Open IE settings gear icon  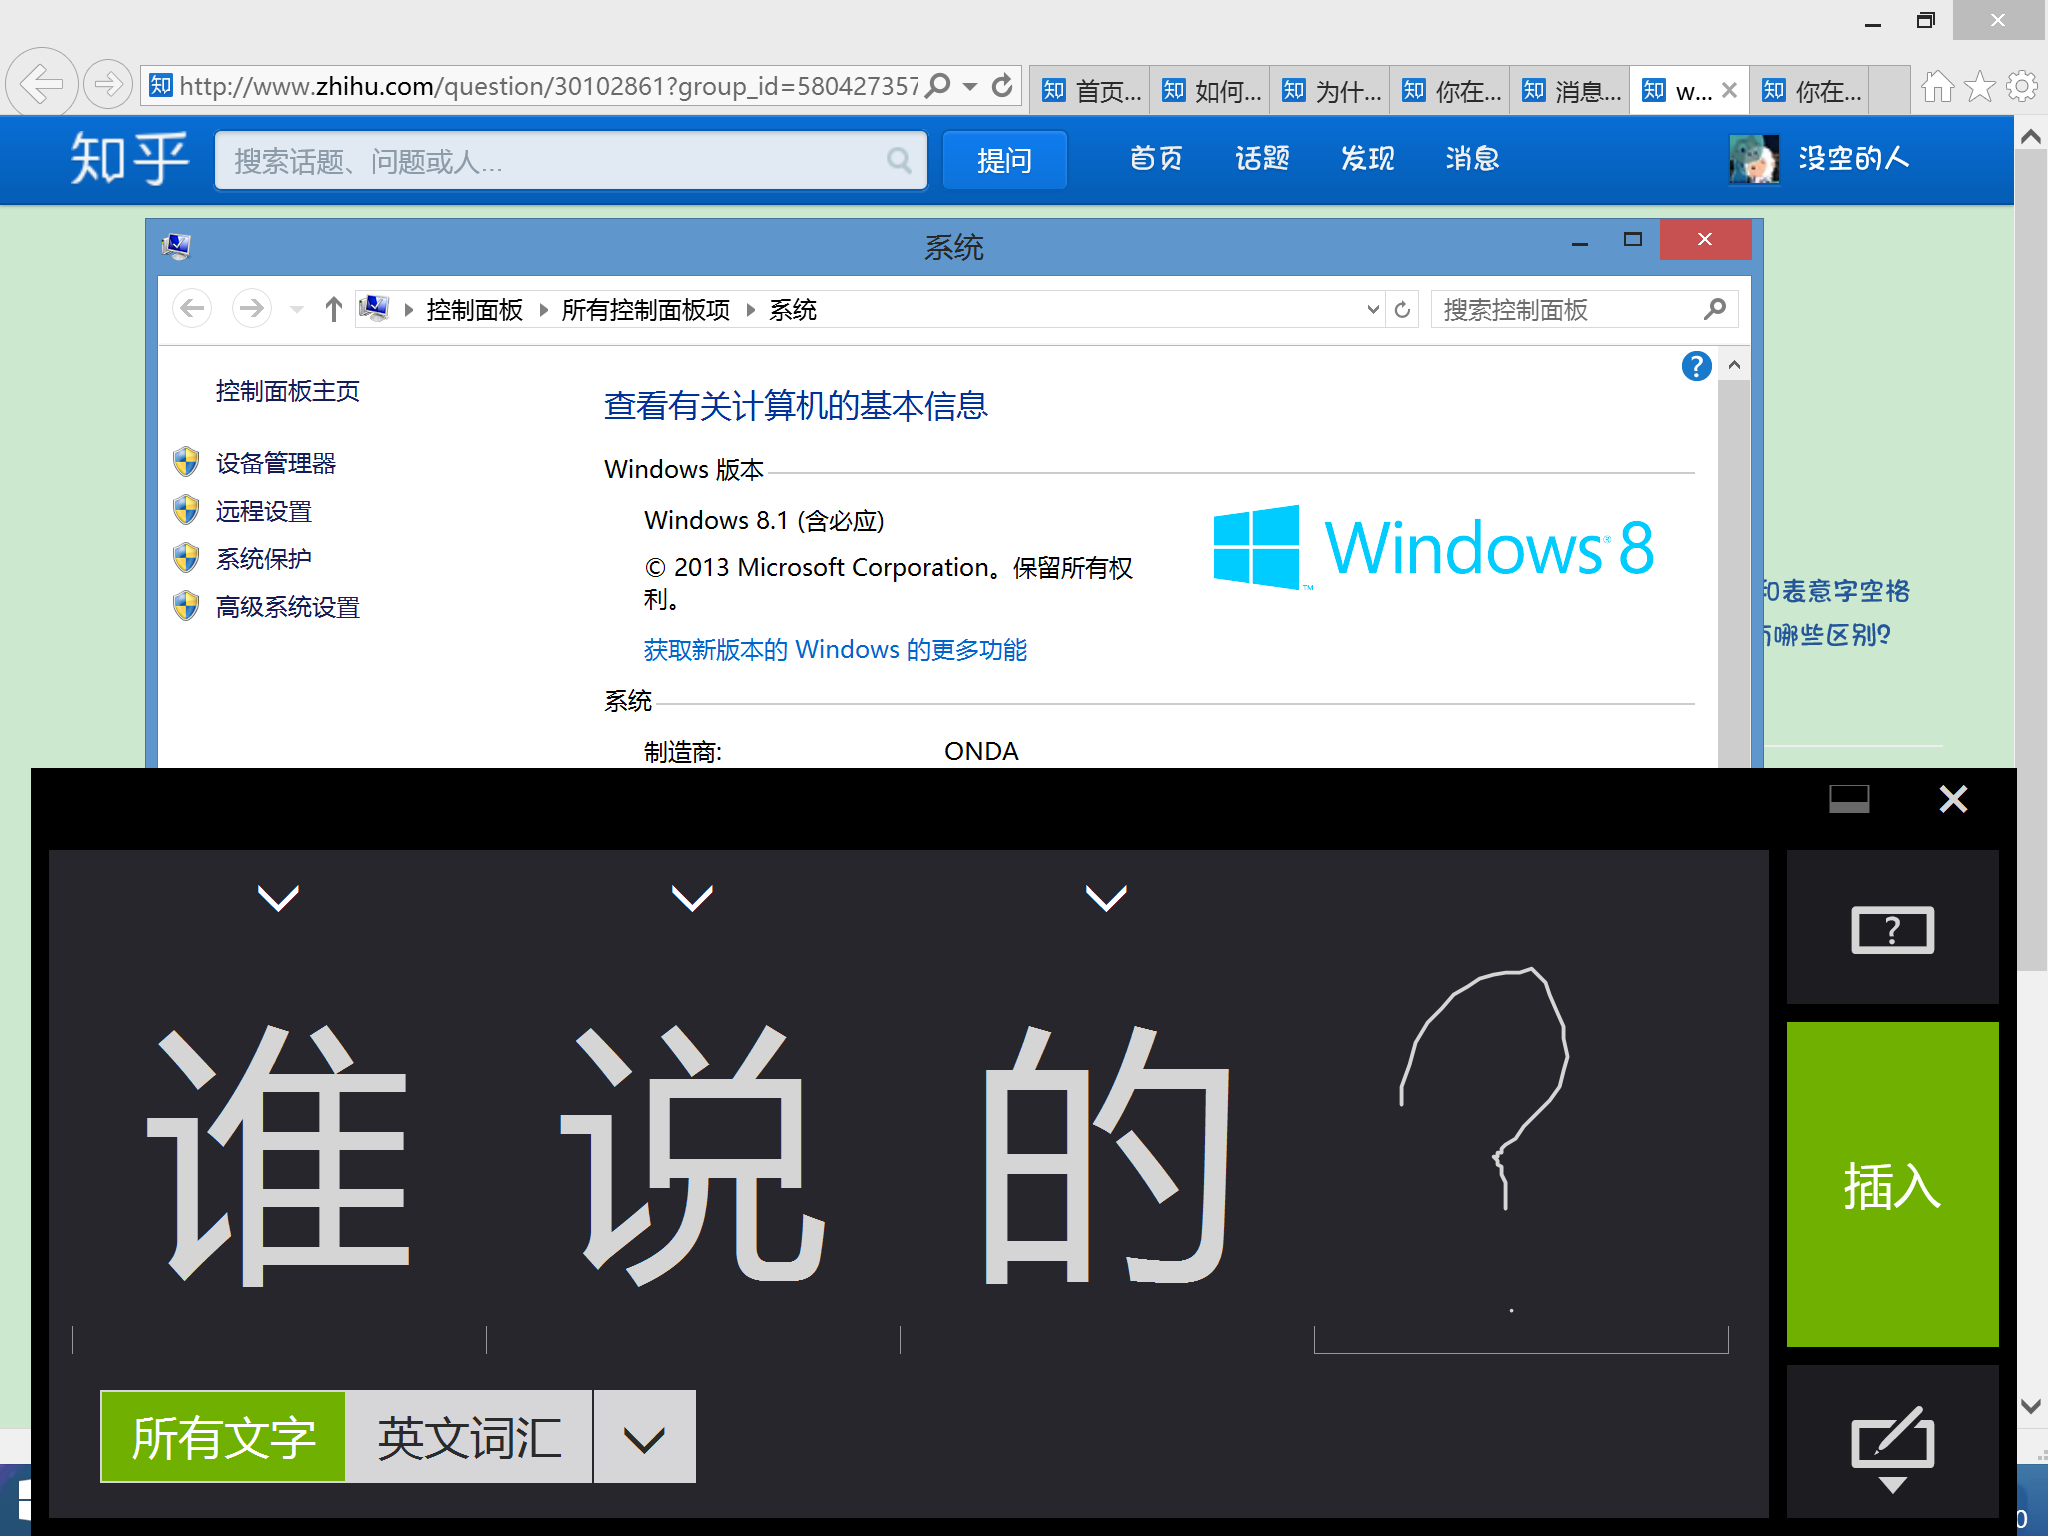(2022, 88)
